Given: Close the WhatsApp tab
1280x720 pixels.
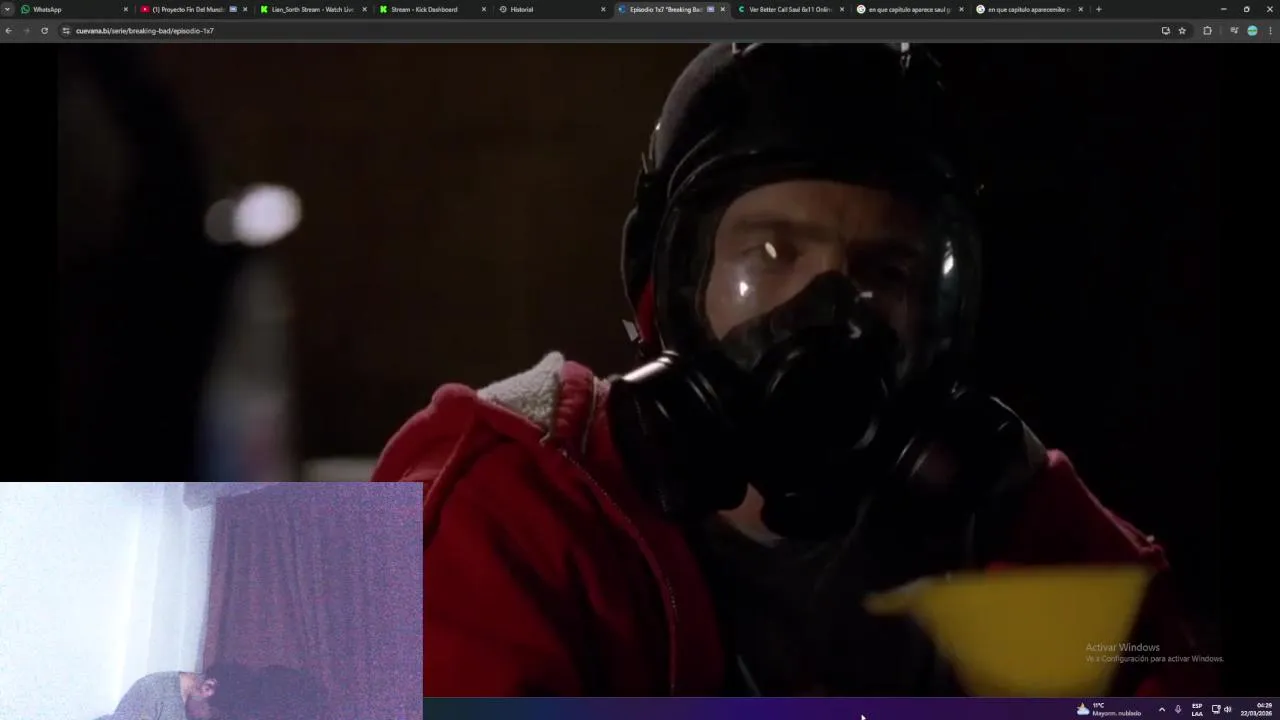Looking at the screenshot, I should [x=126, y=9].
